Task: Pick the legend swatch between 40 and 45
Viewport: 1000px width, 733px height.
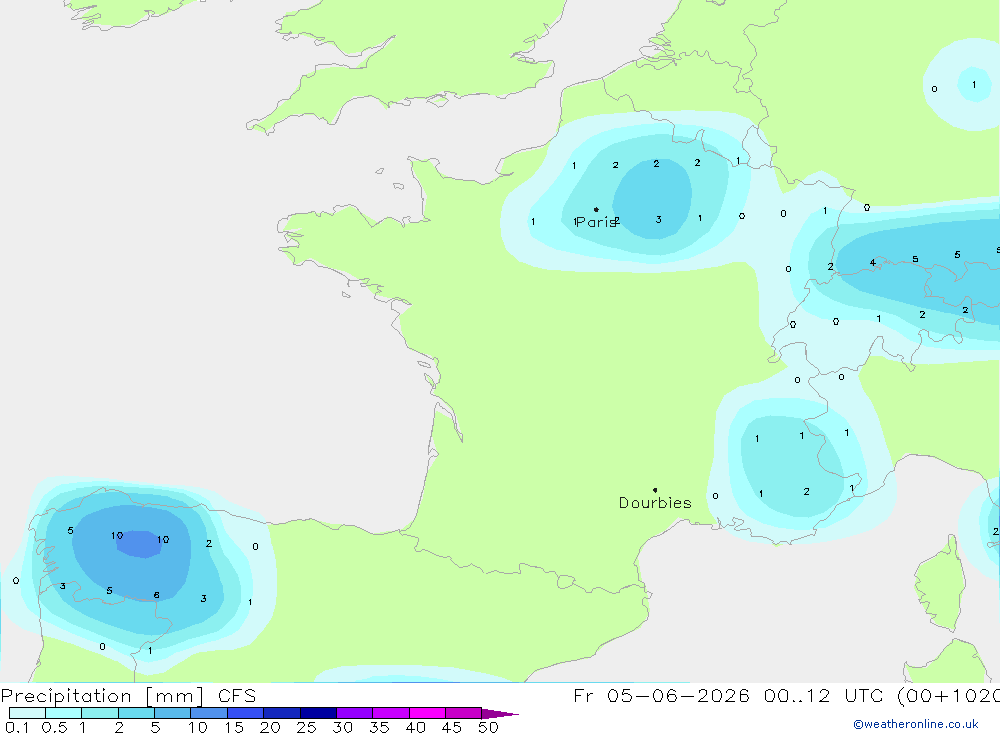Action: 427,713
